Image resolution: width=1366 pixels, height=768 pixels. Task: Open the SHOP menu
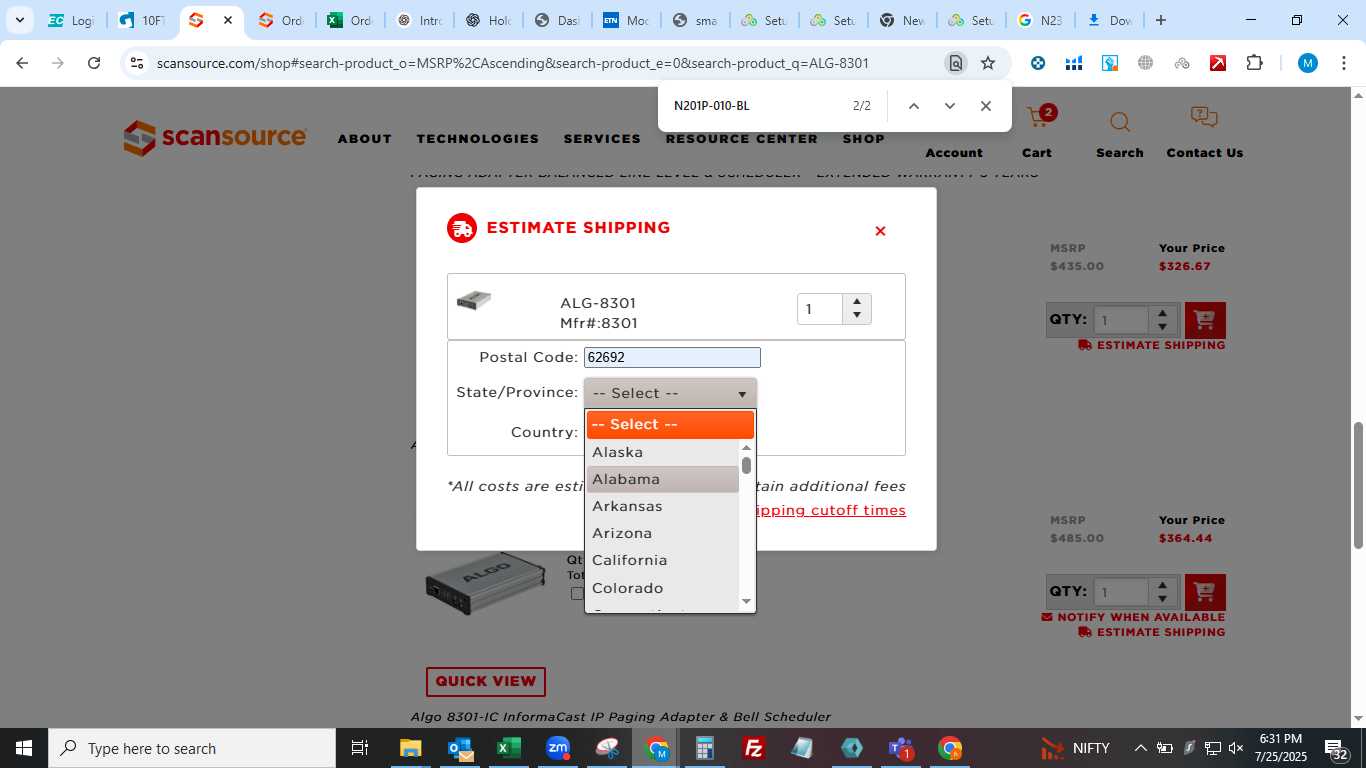pyautogui.click(x=864, y=139)
